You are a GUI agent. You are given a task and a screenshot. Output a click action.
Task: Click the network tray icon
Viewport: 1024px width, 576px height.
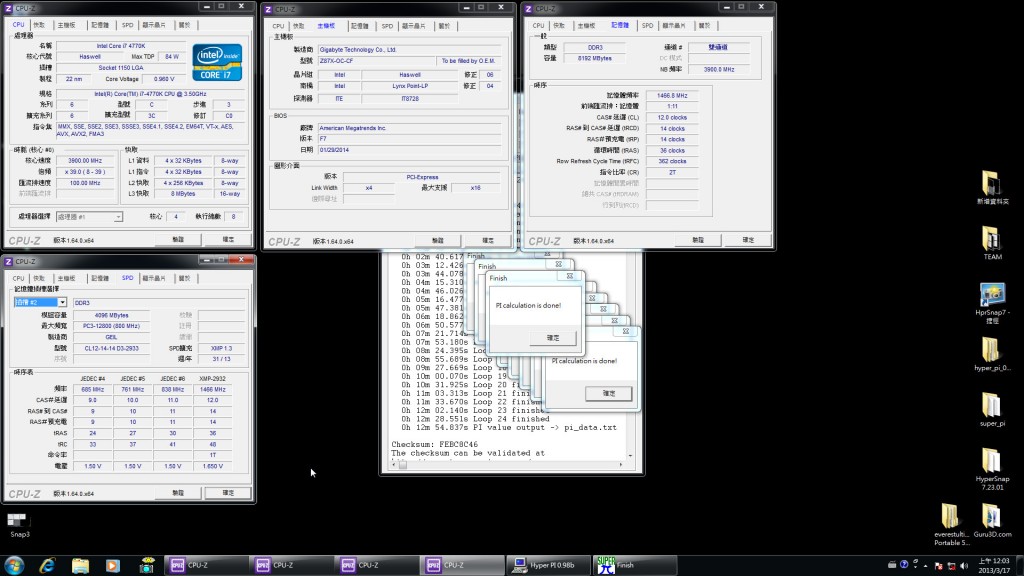click(952, 566)
